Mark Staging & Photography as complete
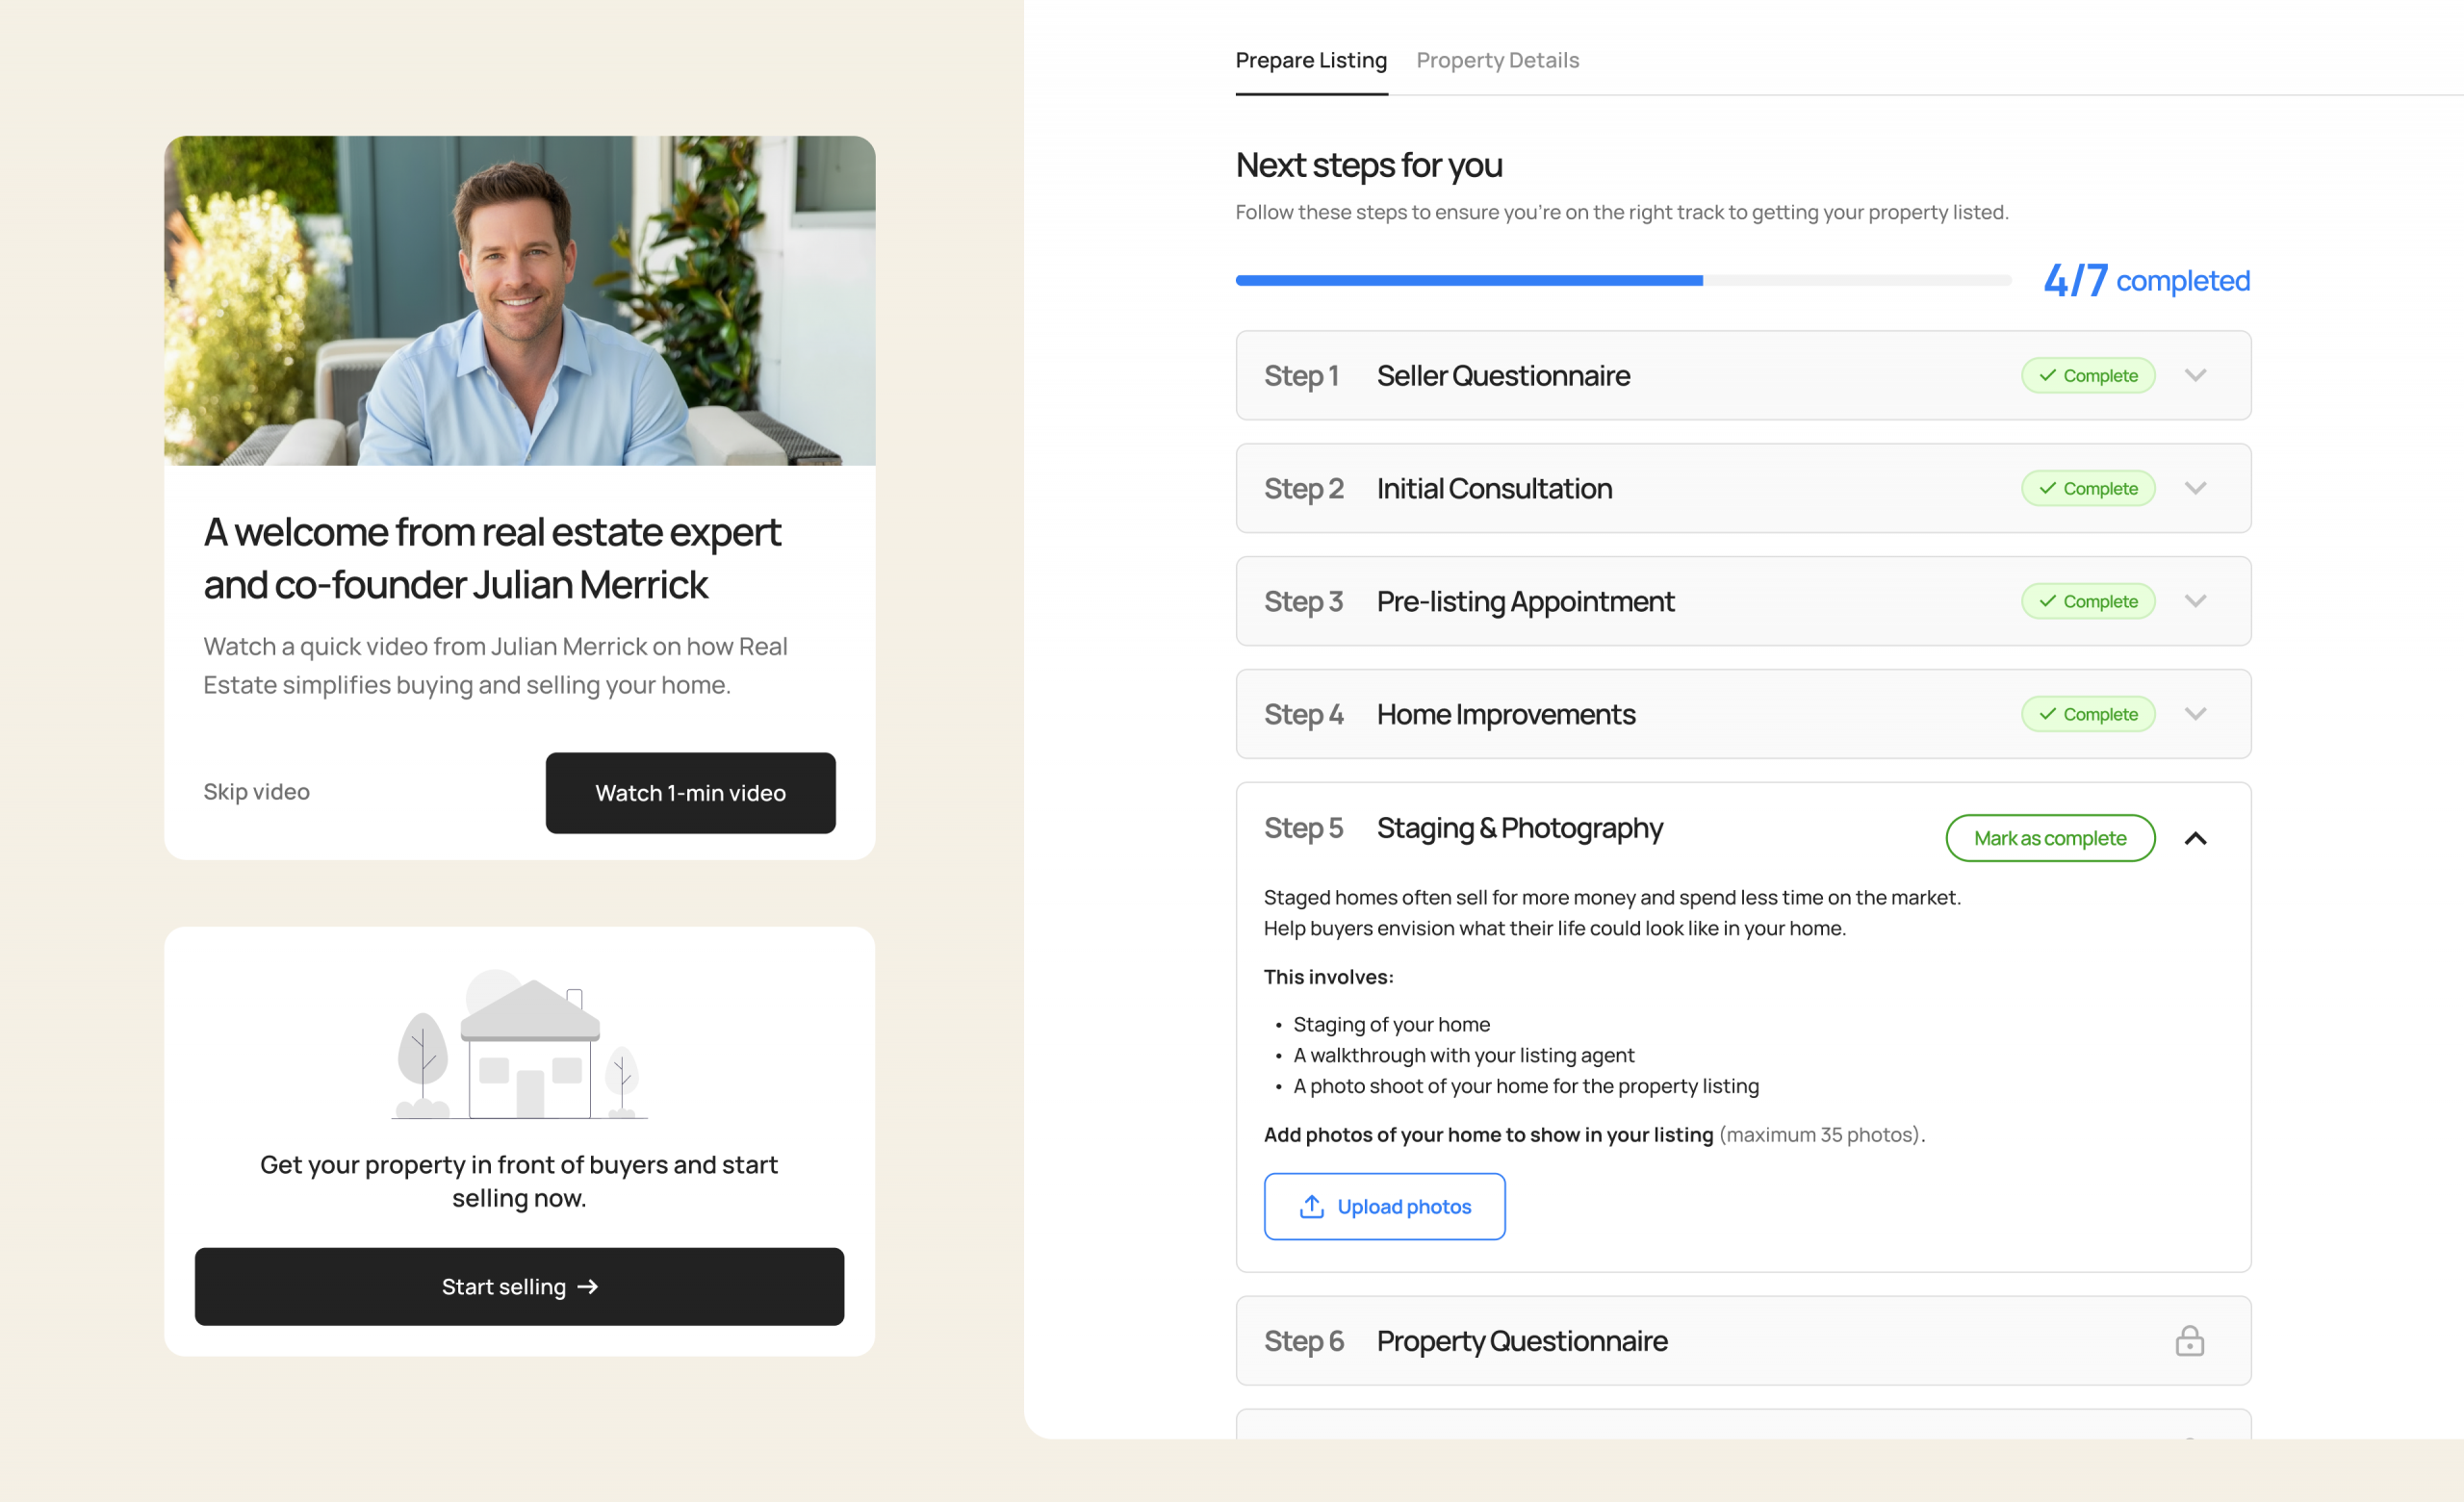This screenshot has height=1502, width=2464. (x=2049, y=838)
